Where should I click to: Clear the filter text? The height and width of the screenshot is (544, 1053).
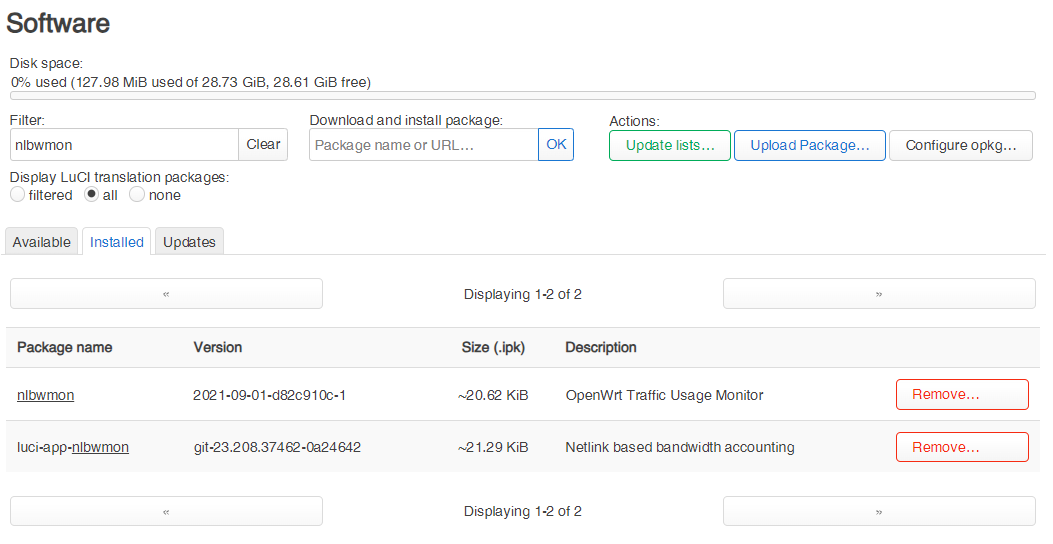click(x=263, y=144)
